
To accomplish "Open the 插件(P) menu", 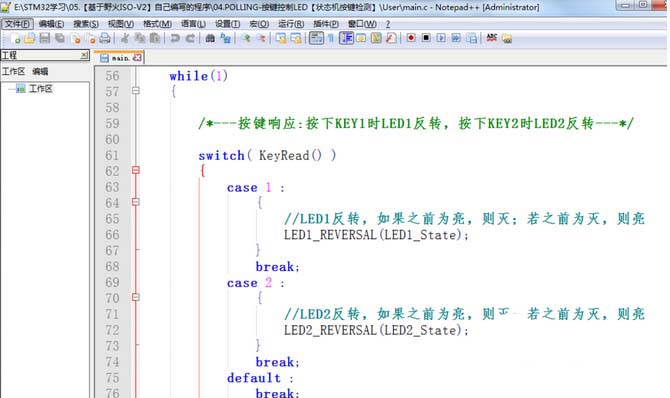I will pyautogui.click(x=326, y=24).
